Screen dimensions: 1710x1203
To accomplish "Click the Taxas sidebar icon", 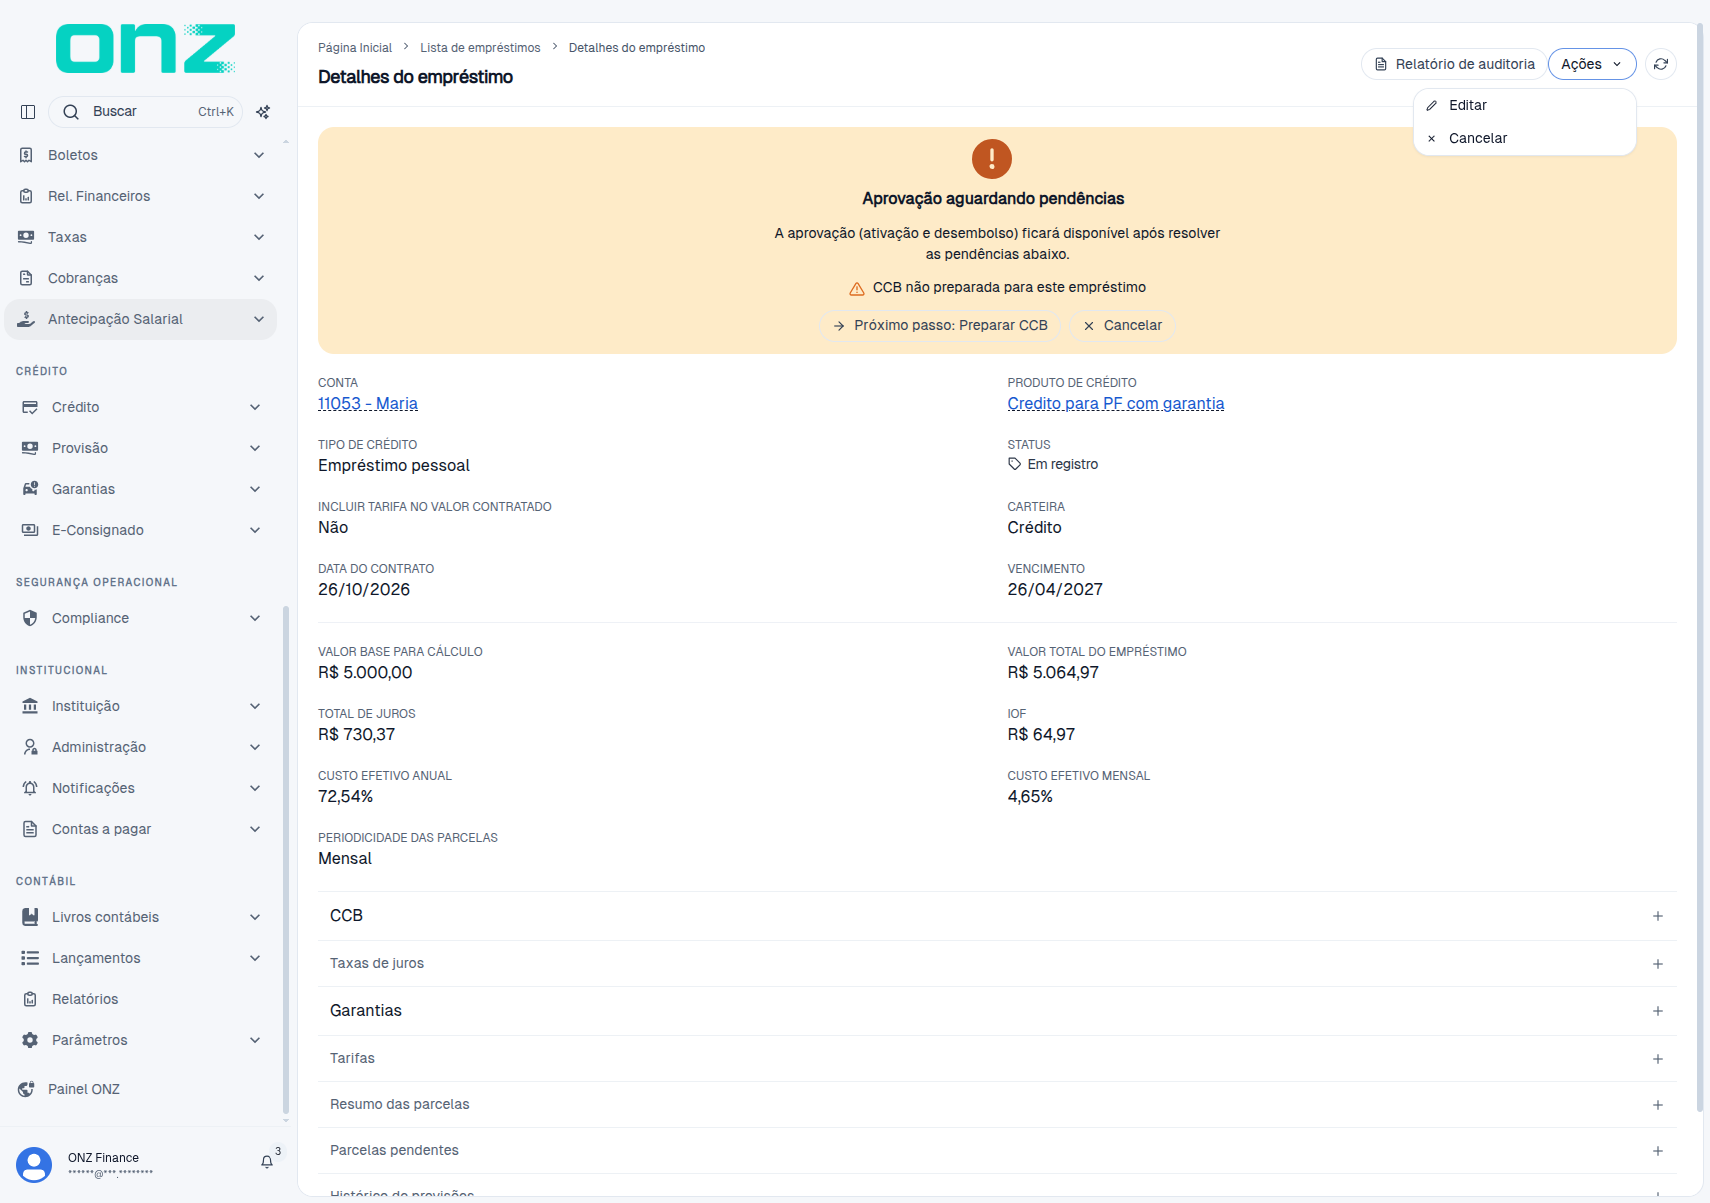I will (27, 237).
